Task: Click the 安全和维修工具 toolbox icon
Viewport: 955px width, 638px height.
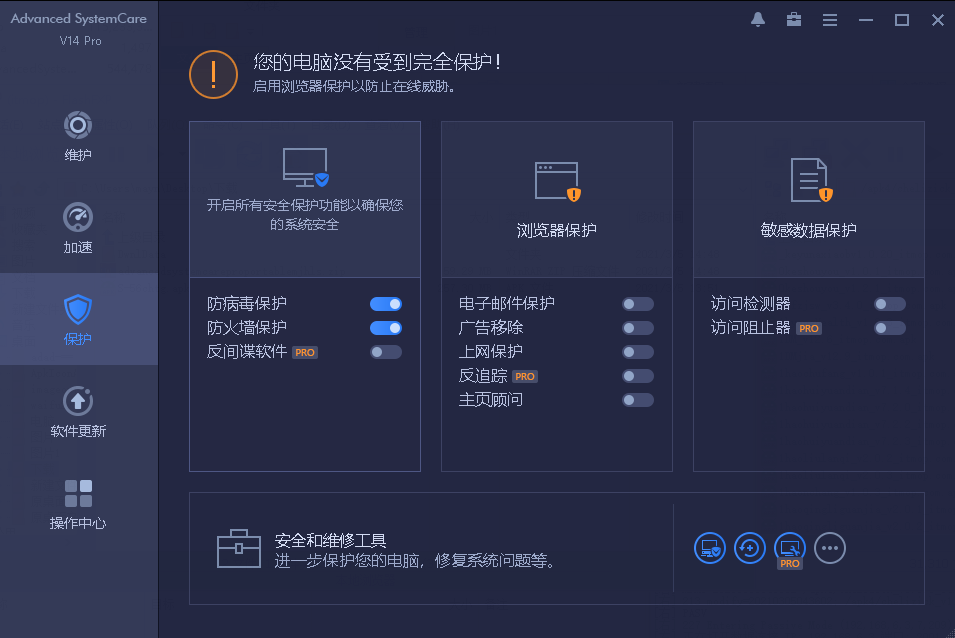Action: [x=239, y=548]
